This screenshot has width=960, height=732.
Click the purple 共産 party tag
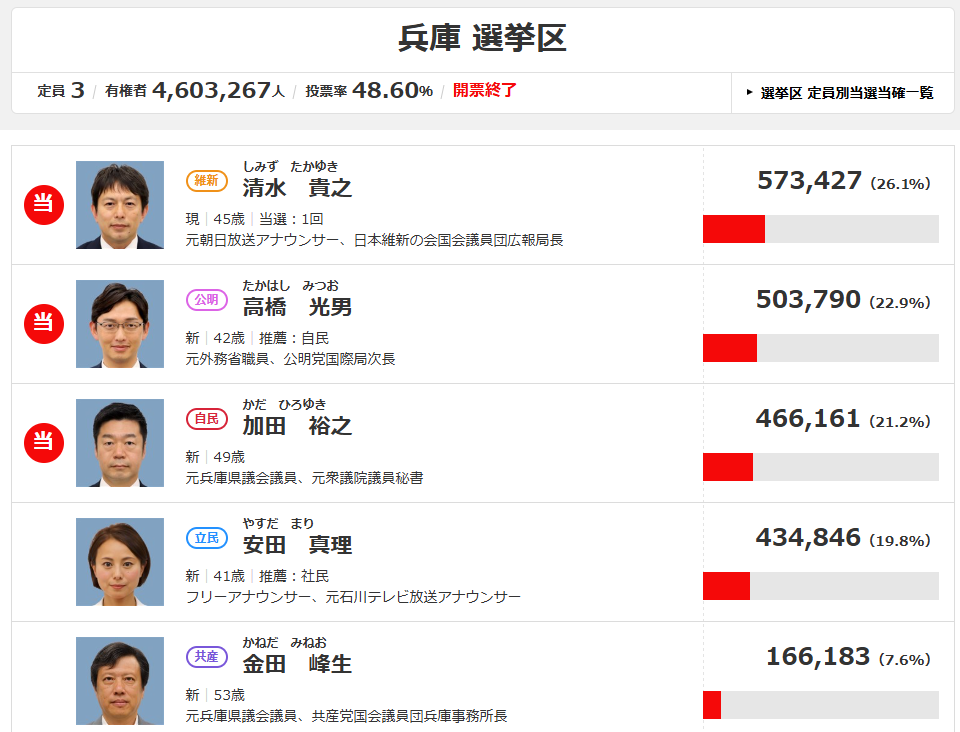(x=207, y=657)
